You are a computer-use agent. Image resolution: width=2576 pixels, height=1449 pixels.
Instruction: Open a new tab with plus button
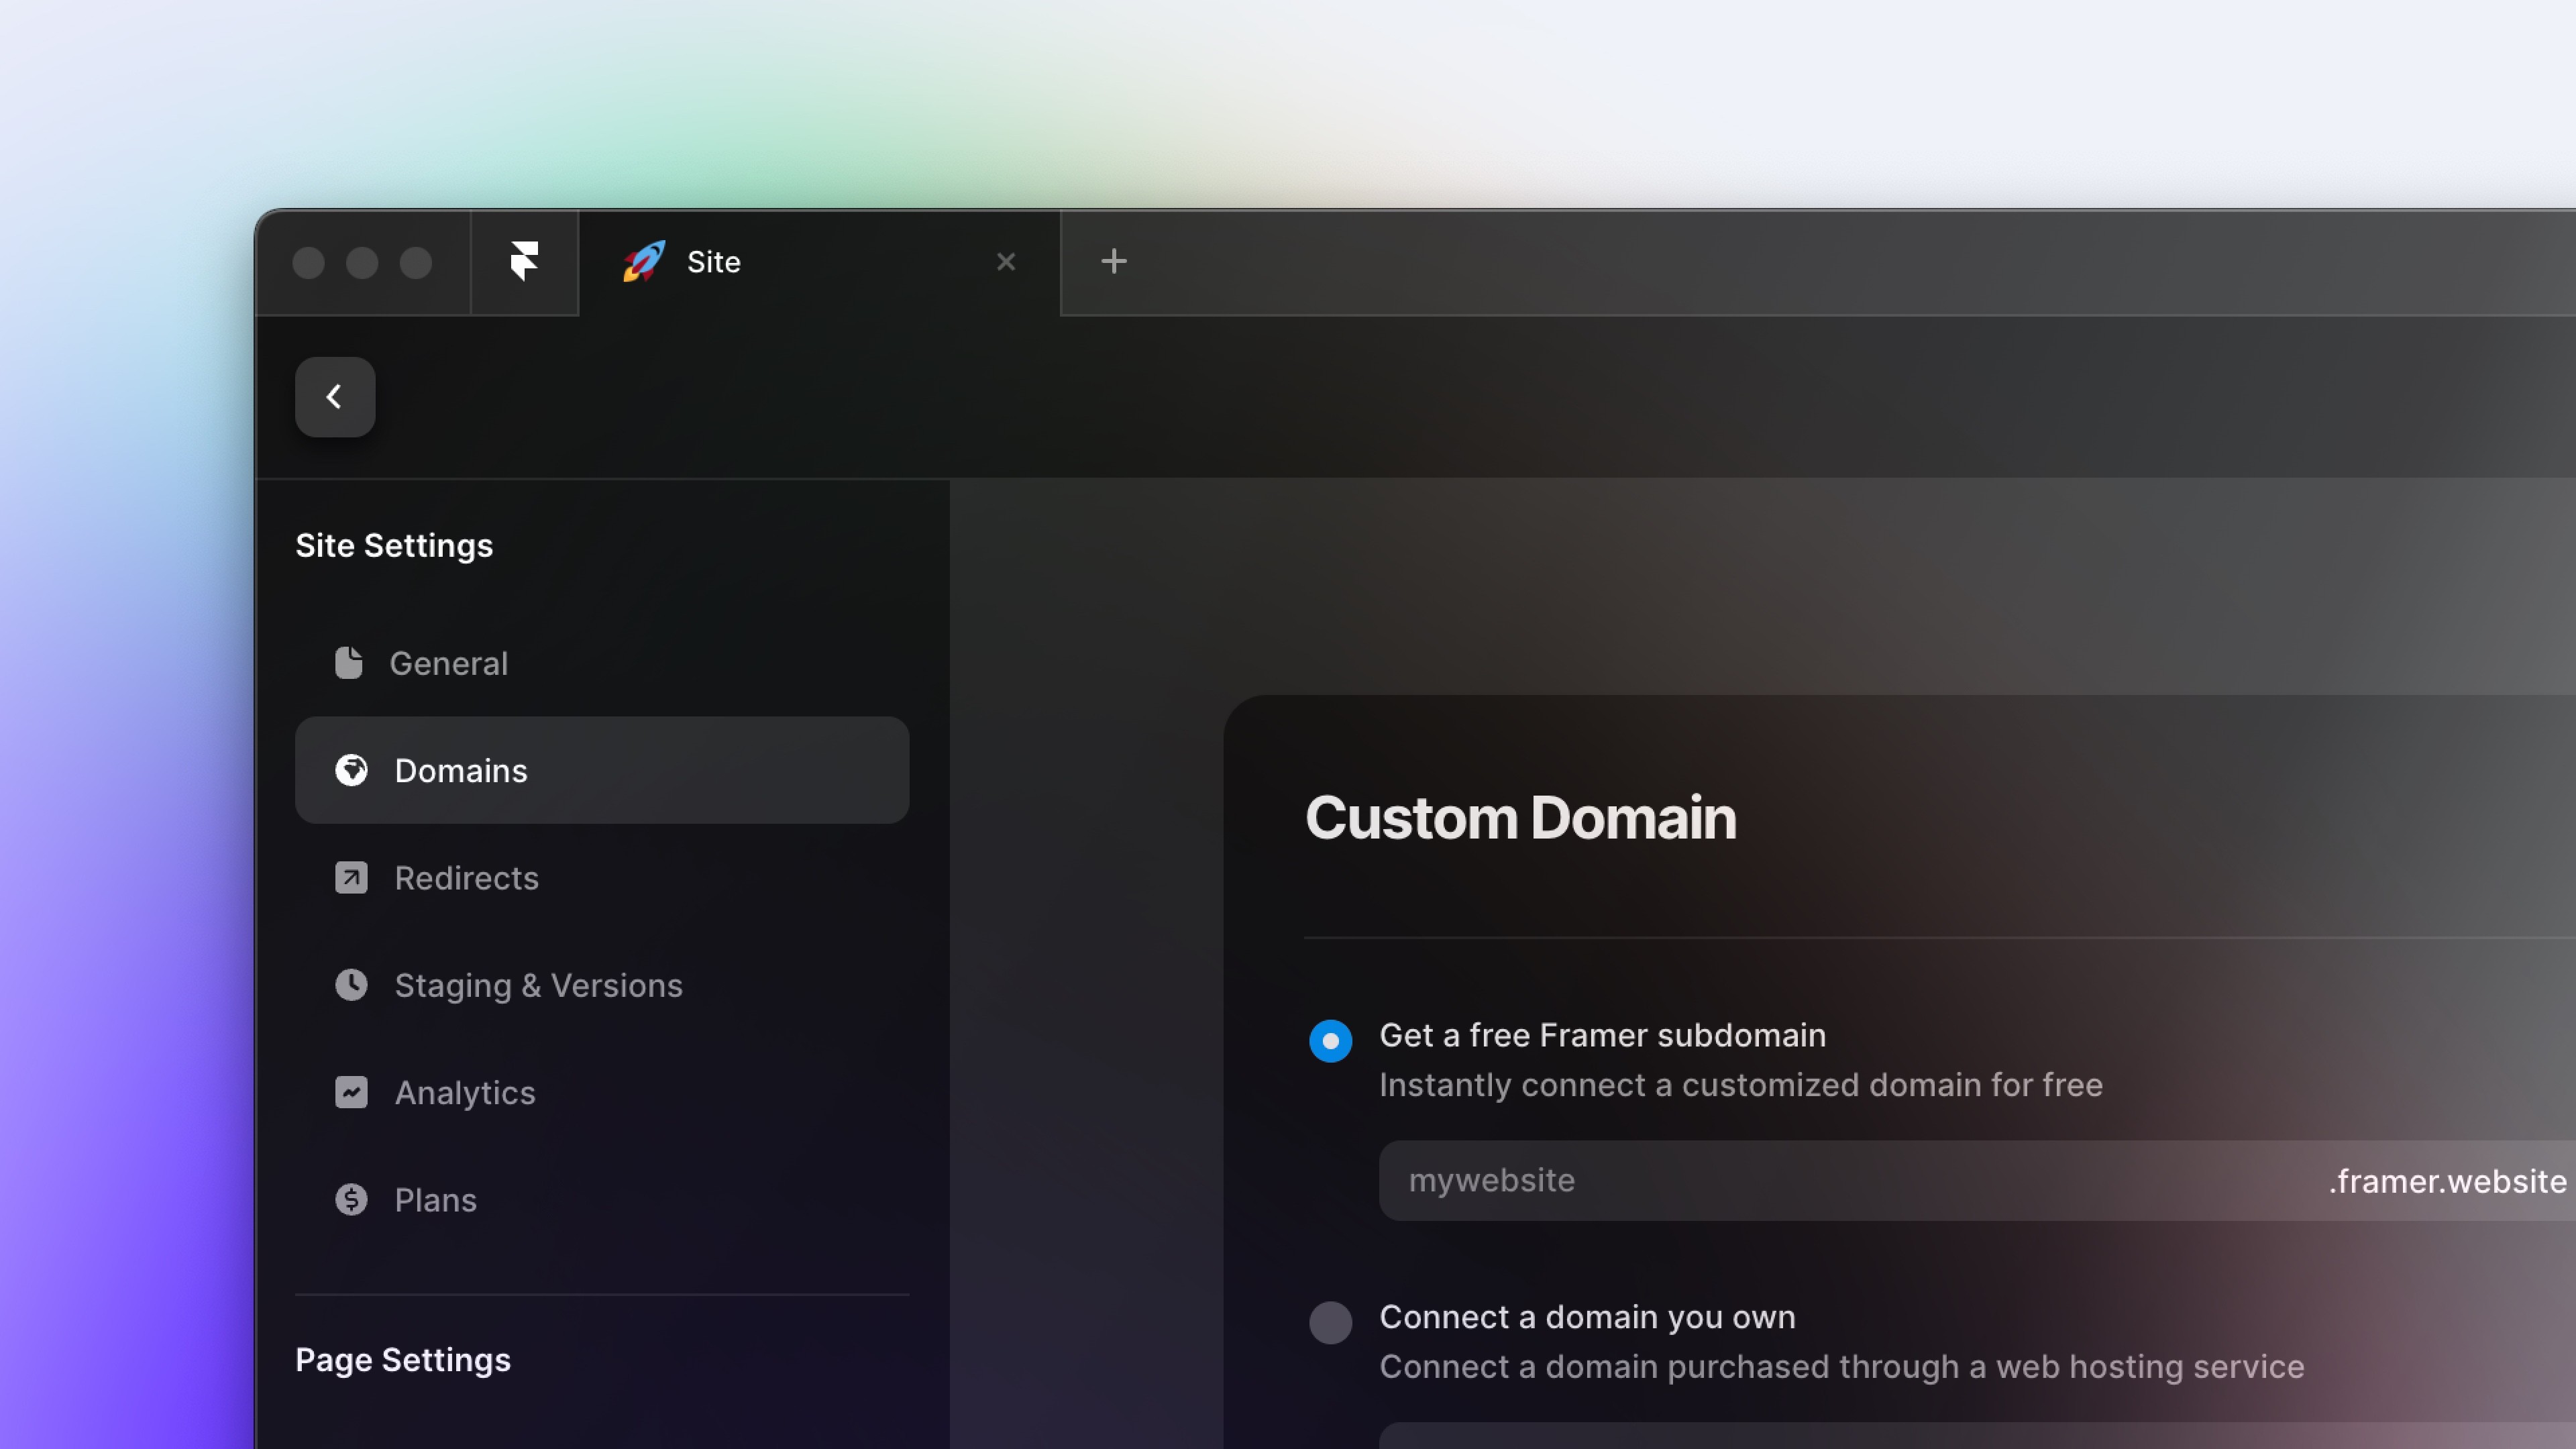pos(1113,262)
